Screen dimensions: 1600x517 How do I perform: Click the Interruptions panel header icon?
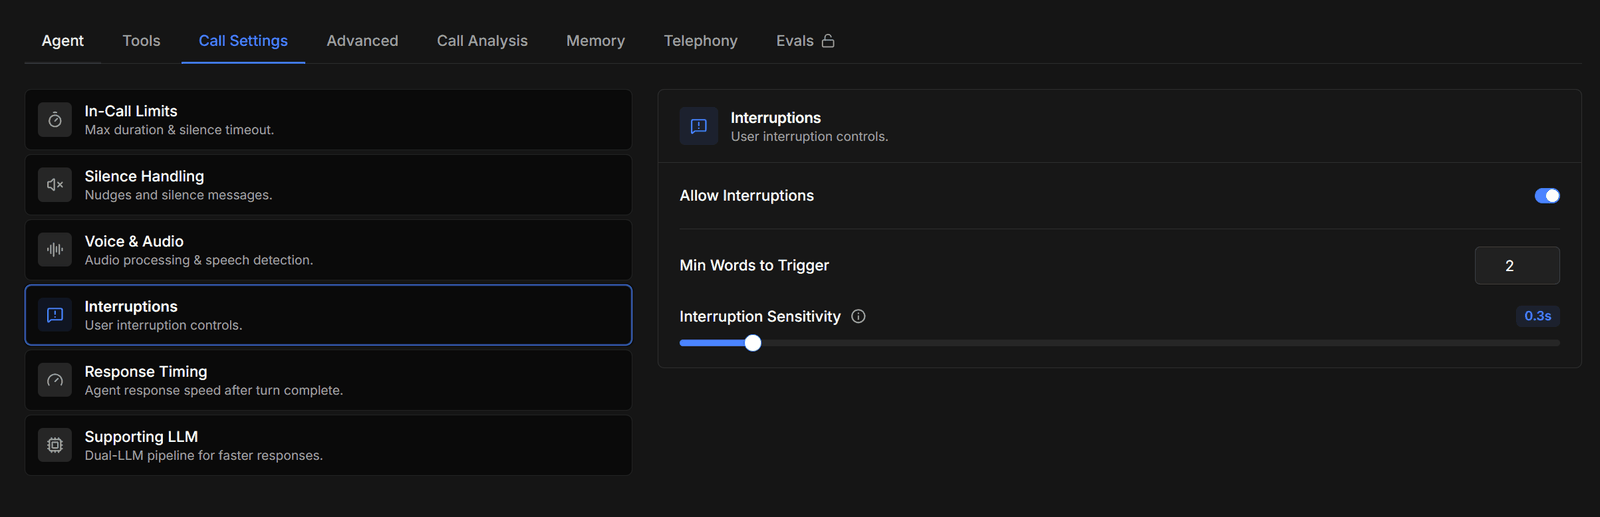point(699,126)
